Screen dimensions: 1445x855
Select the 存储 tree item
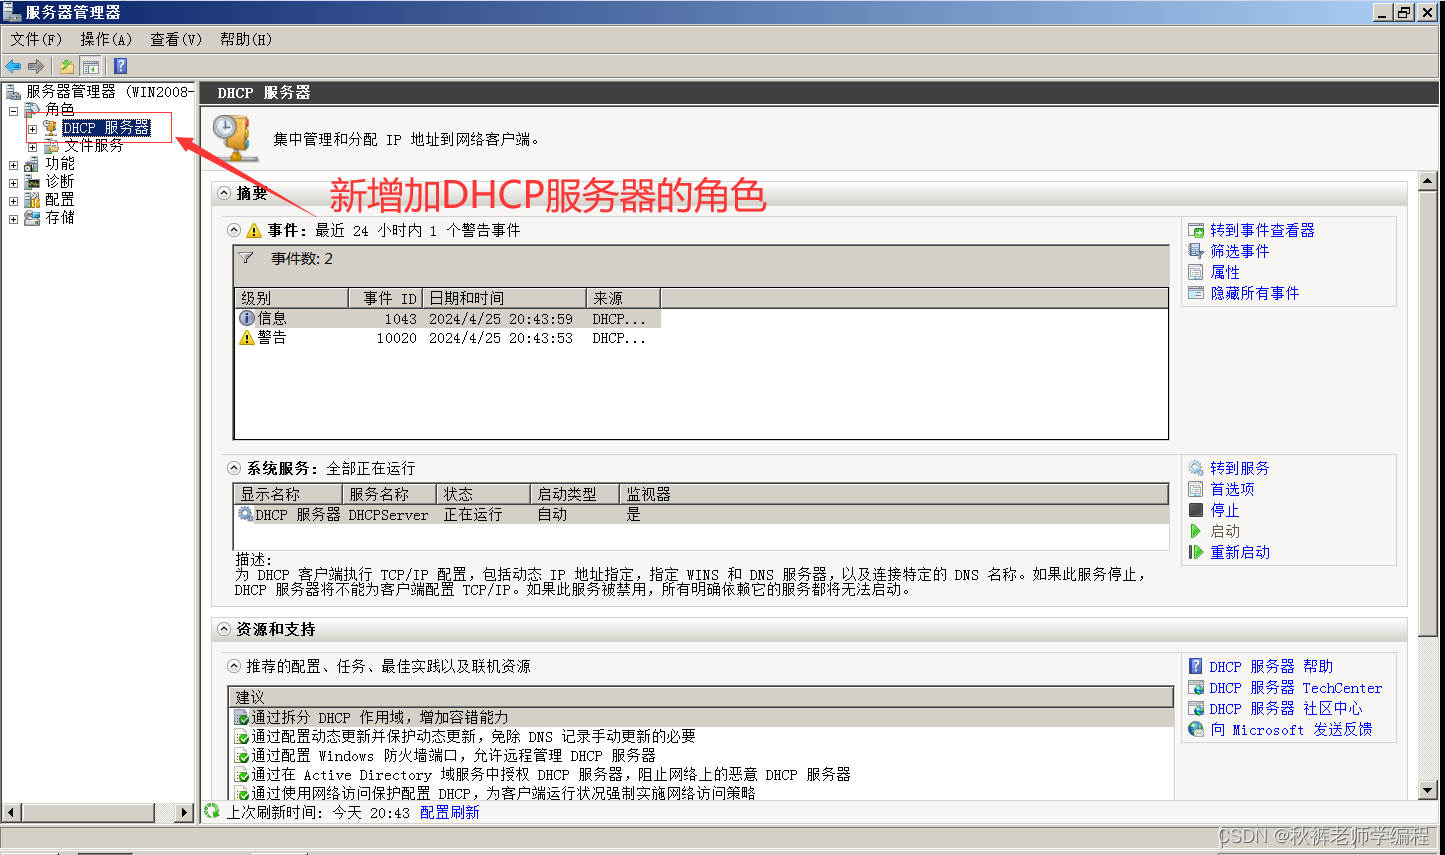pyautogui.click(x=60, y=218)
